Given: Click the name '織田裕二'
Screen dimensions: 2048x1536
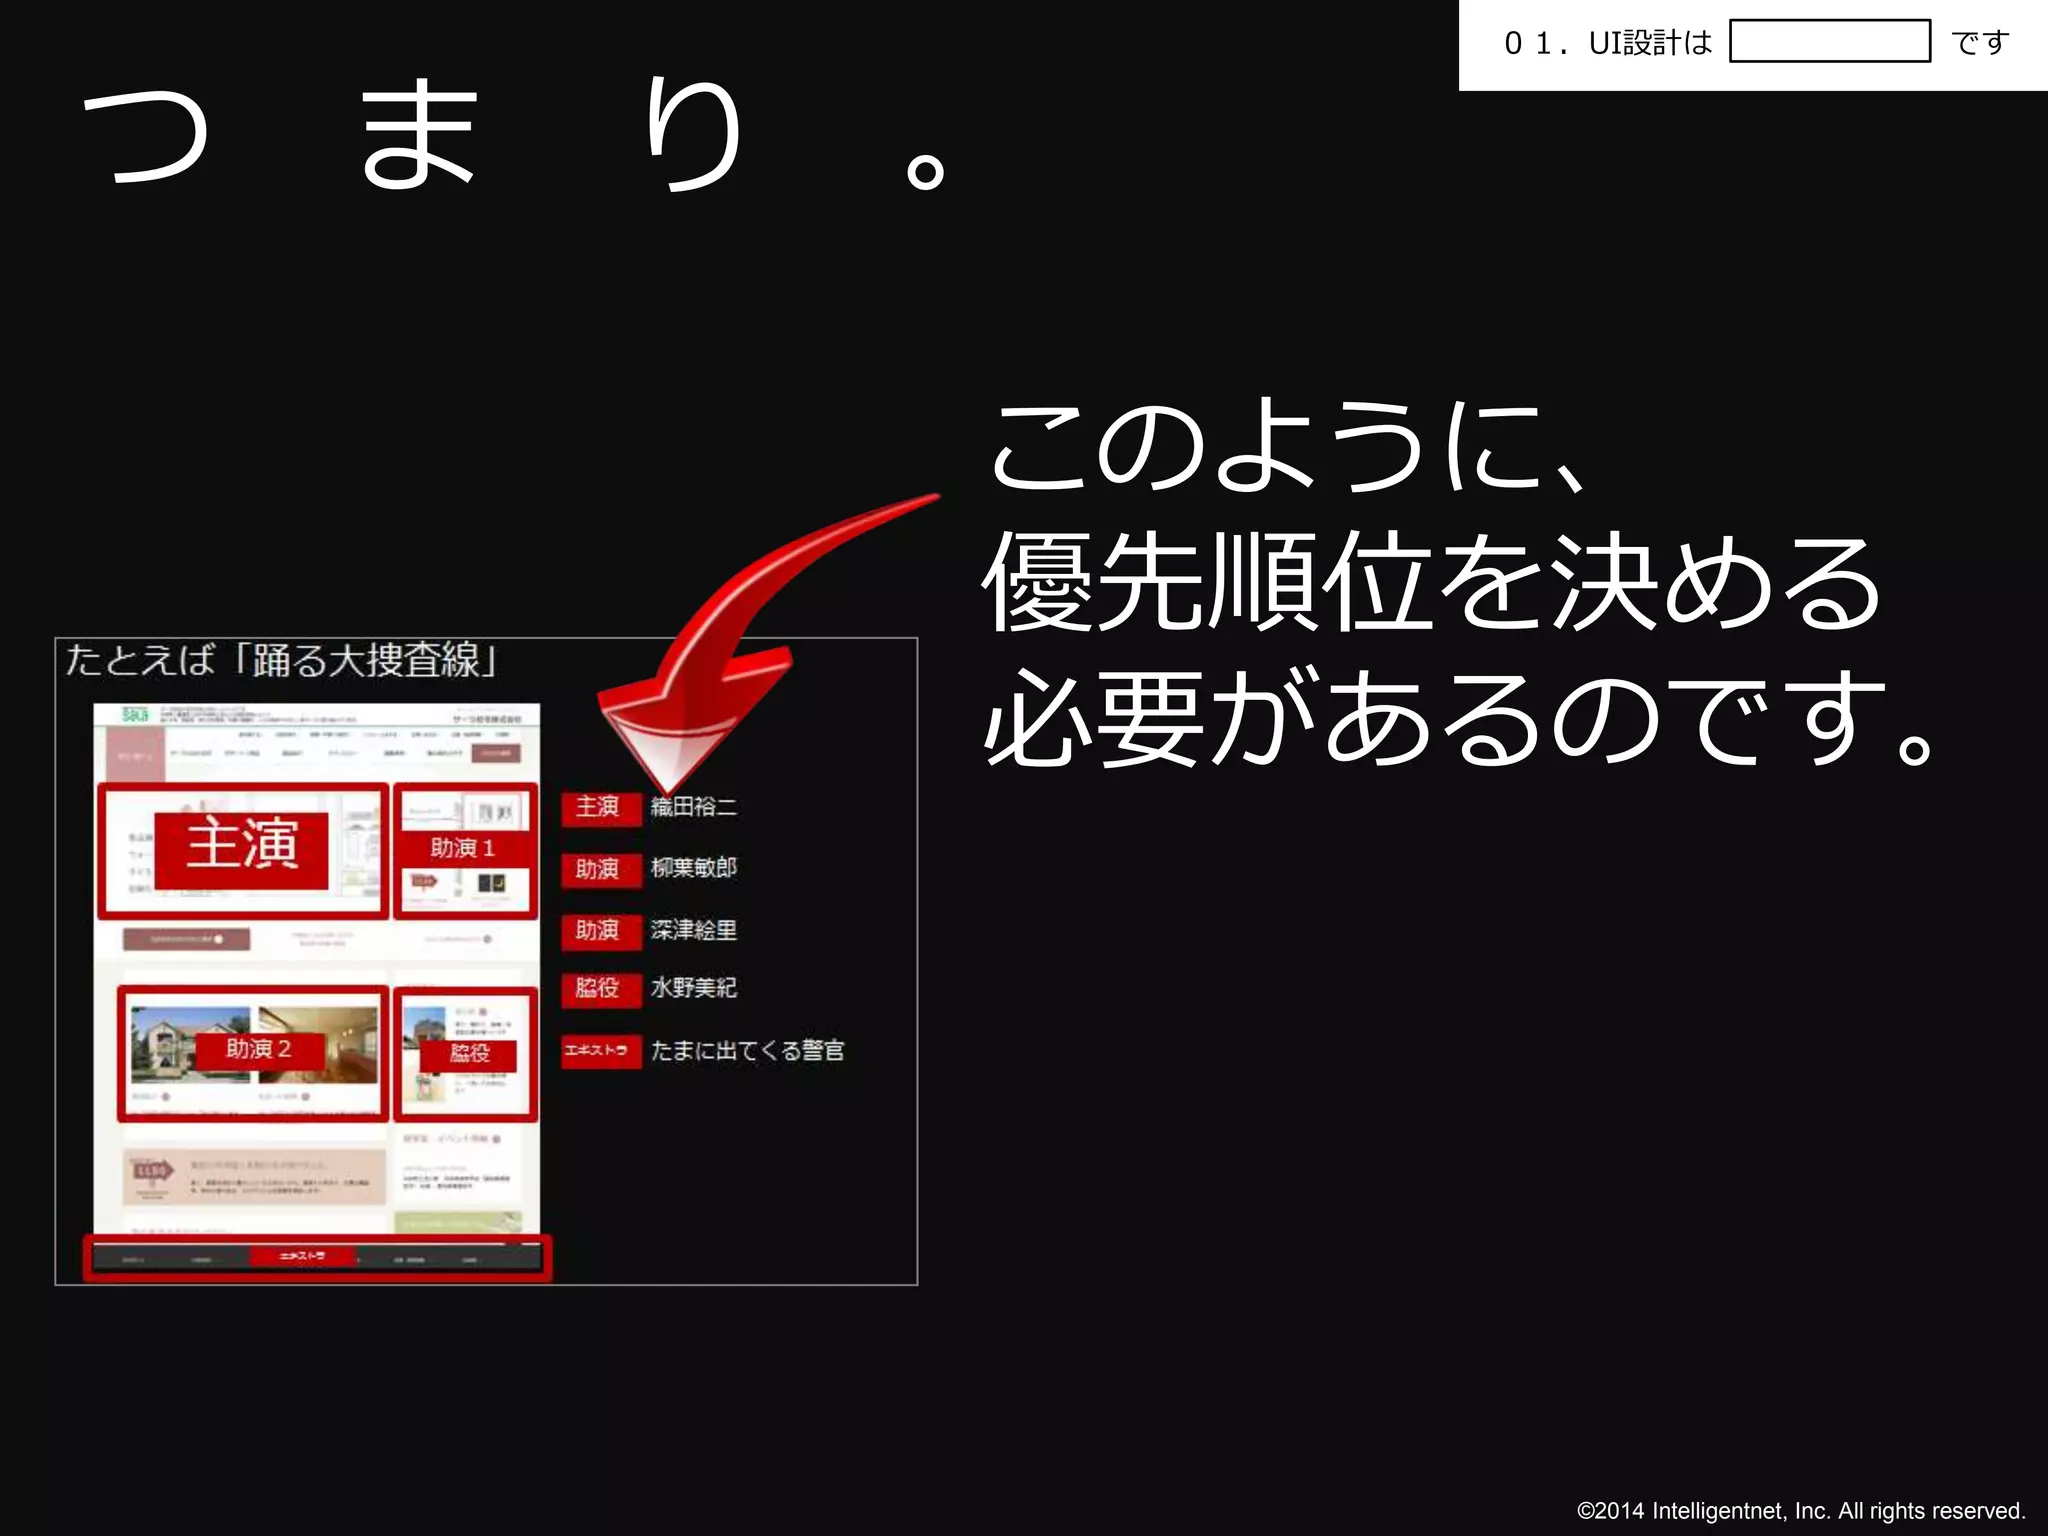Looking at the screenshot, I should [x=693, y=807].
